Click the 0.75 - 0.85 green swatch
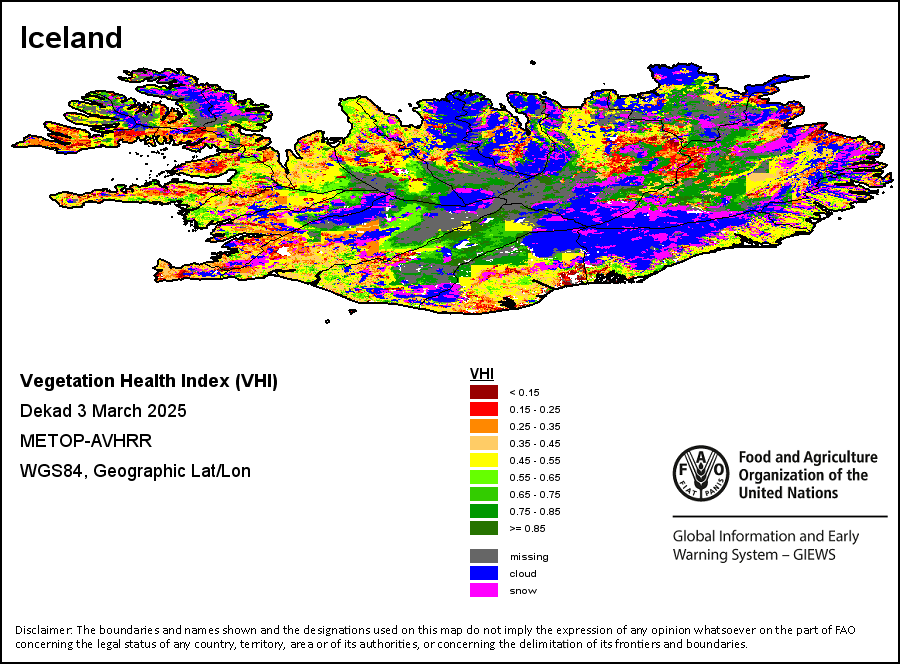Screen dimensions: 900x664 click(x=484, y=511)
